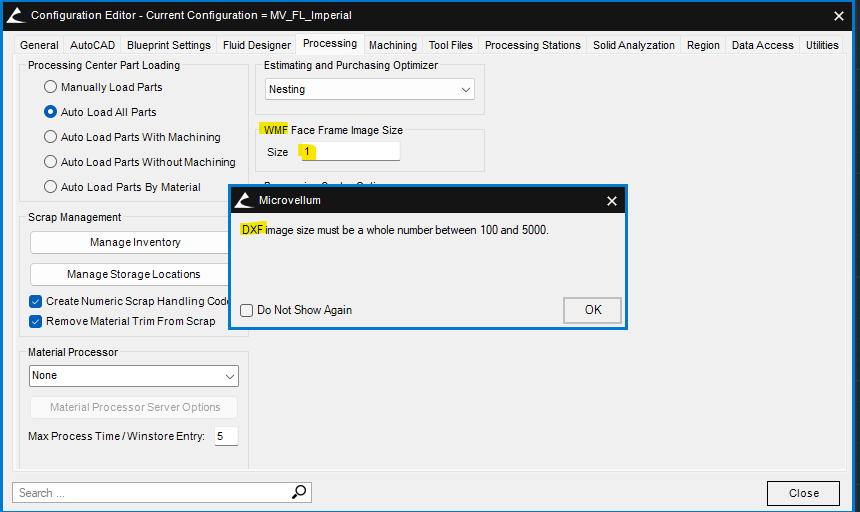Click the Max Process Time entry field
Screen dimensions: 860x512
click(x=225, y=436)
